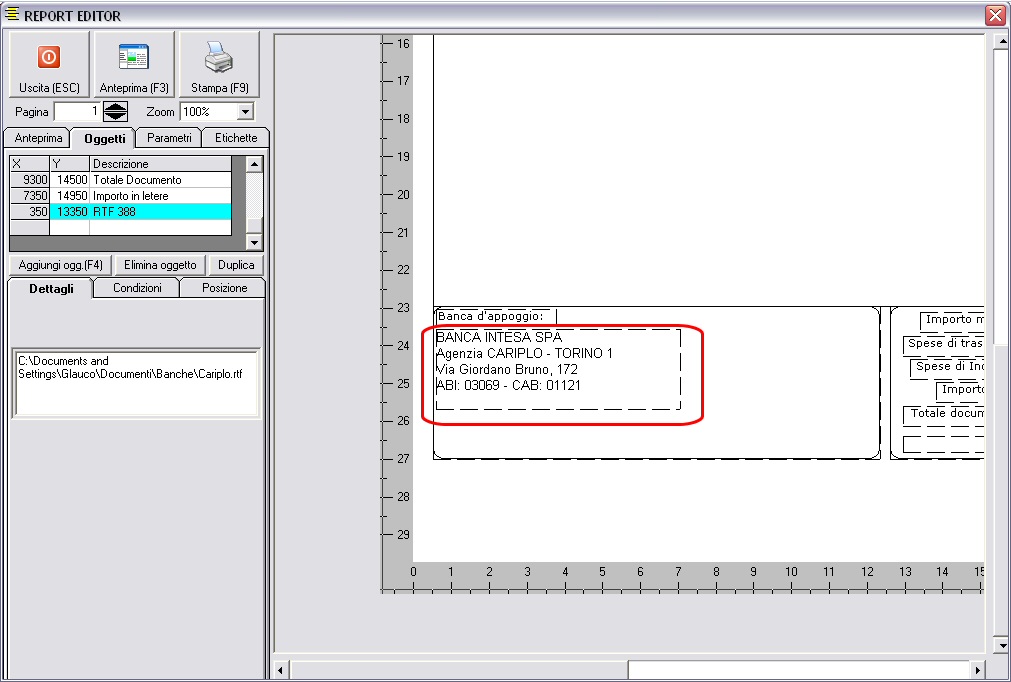Close the Report Editor window

(x=996, y=15)
